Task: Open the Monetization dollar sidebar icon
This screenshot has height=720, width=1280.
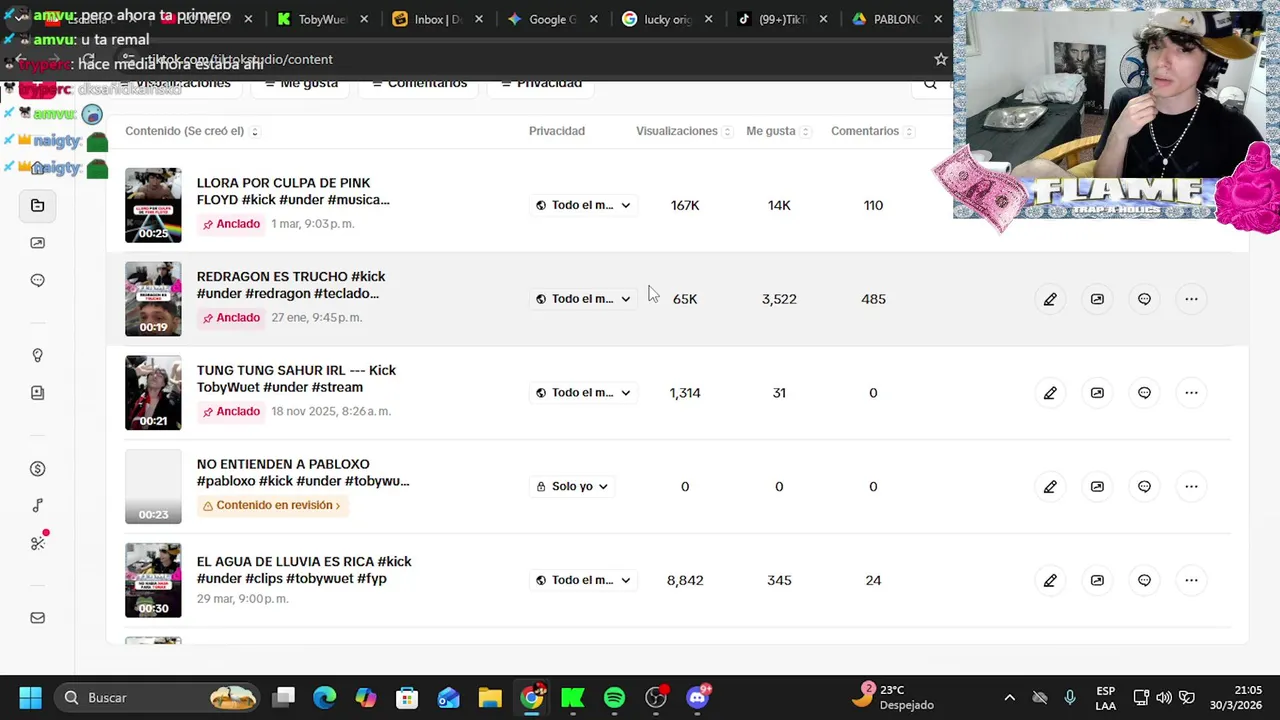Action: (x=37, y=468)
